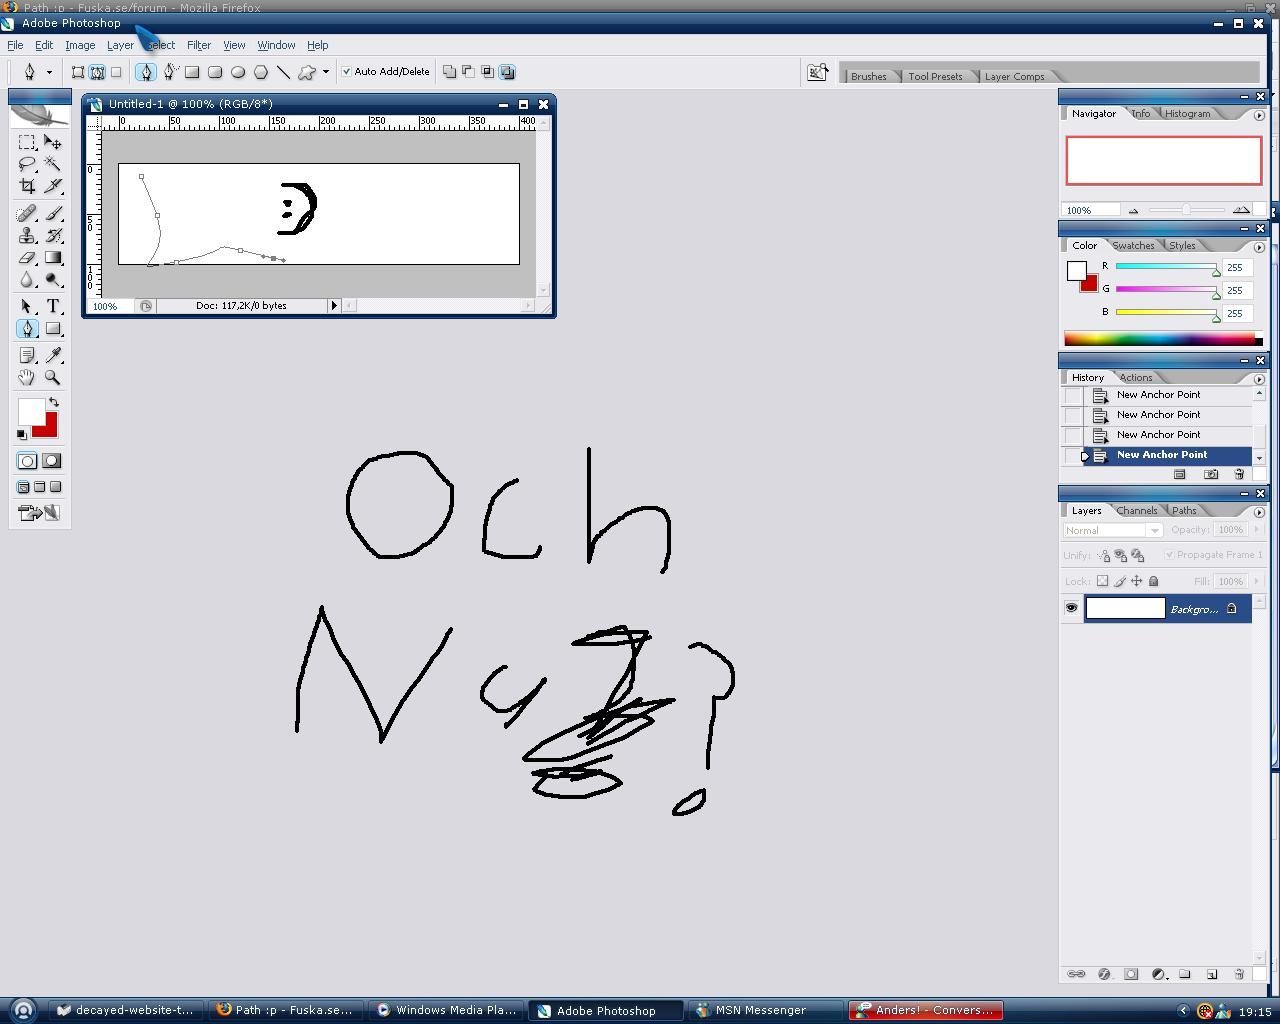Switch to the Swatches tab

click(x=1133, y=246)
